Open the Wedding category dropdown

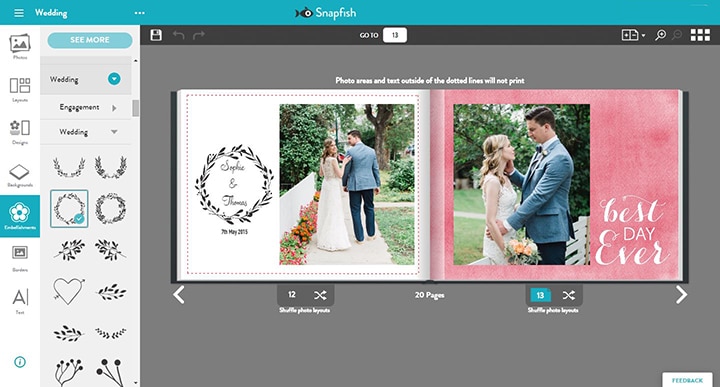point(114,79)
